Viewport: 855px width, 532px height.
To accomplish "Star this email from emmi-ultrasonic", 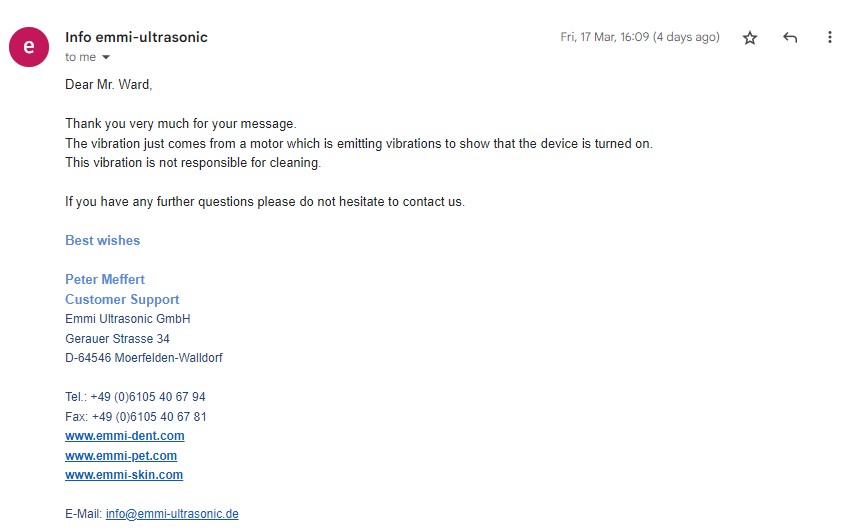I will 750,38.
